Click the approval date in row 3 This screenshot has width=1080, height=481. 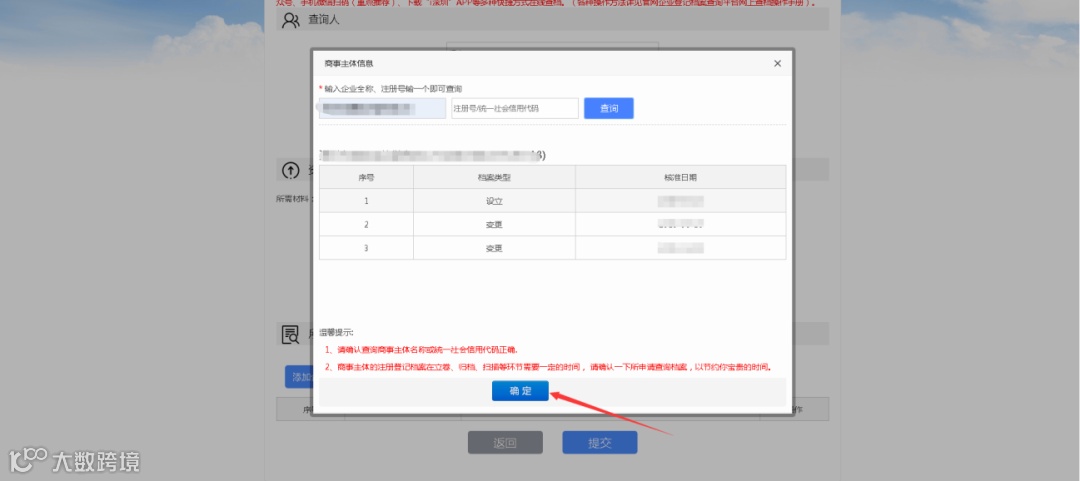681,248
